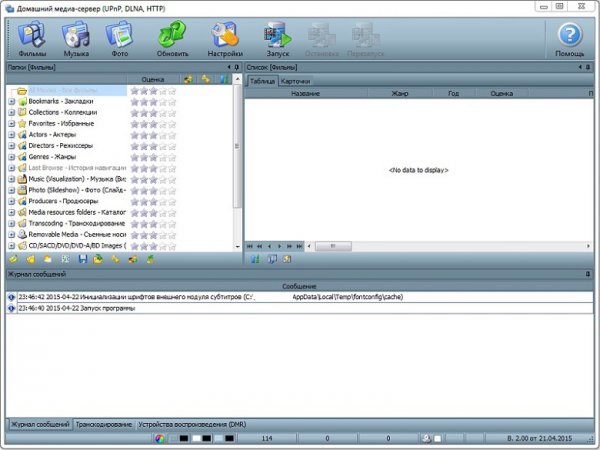
Task: Switch to the Карточки tab
Action: tap(295, 80)
